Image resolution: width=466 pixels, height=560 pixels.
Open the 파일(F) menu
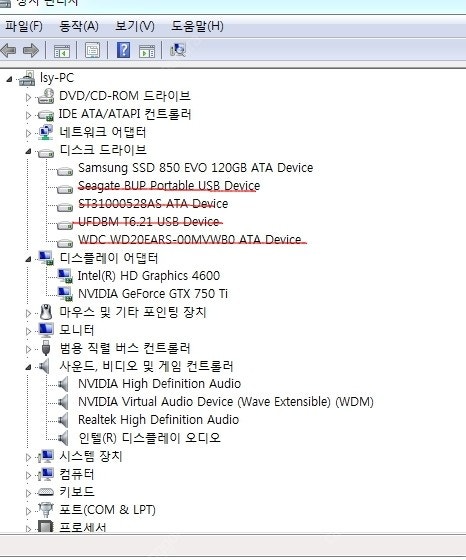(24, 26)
